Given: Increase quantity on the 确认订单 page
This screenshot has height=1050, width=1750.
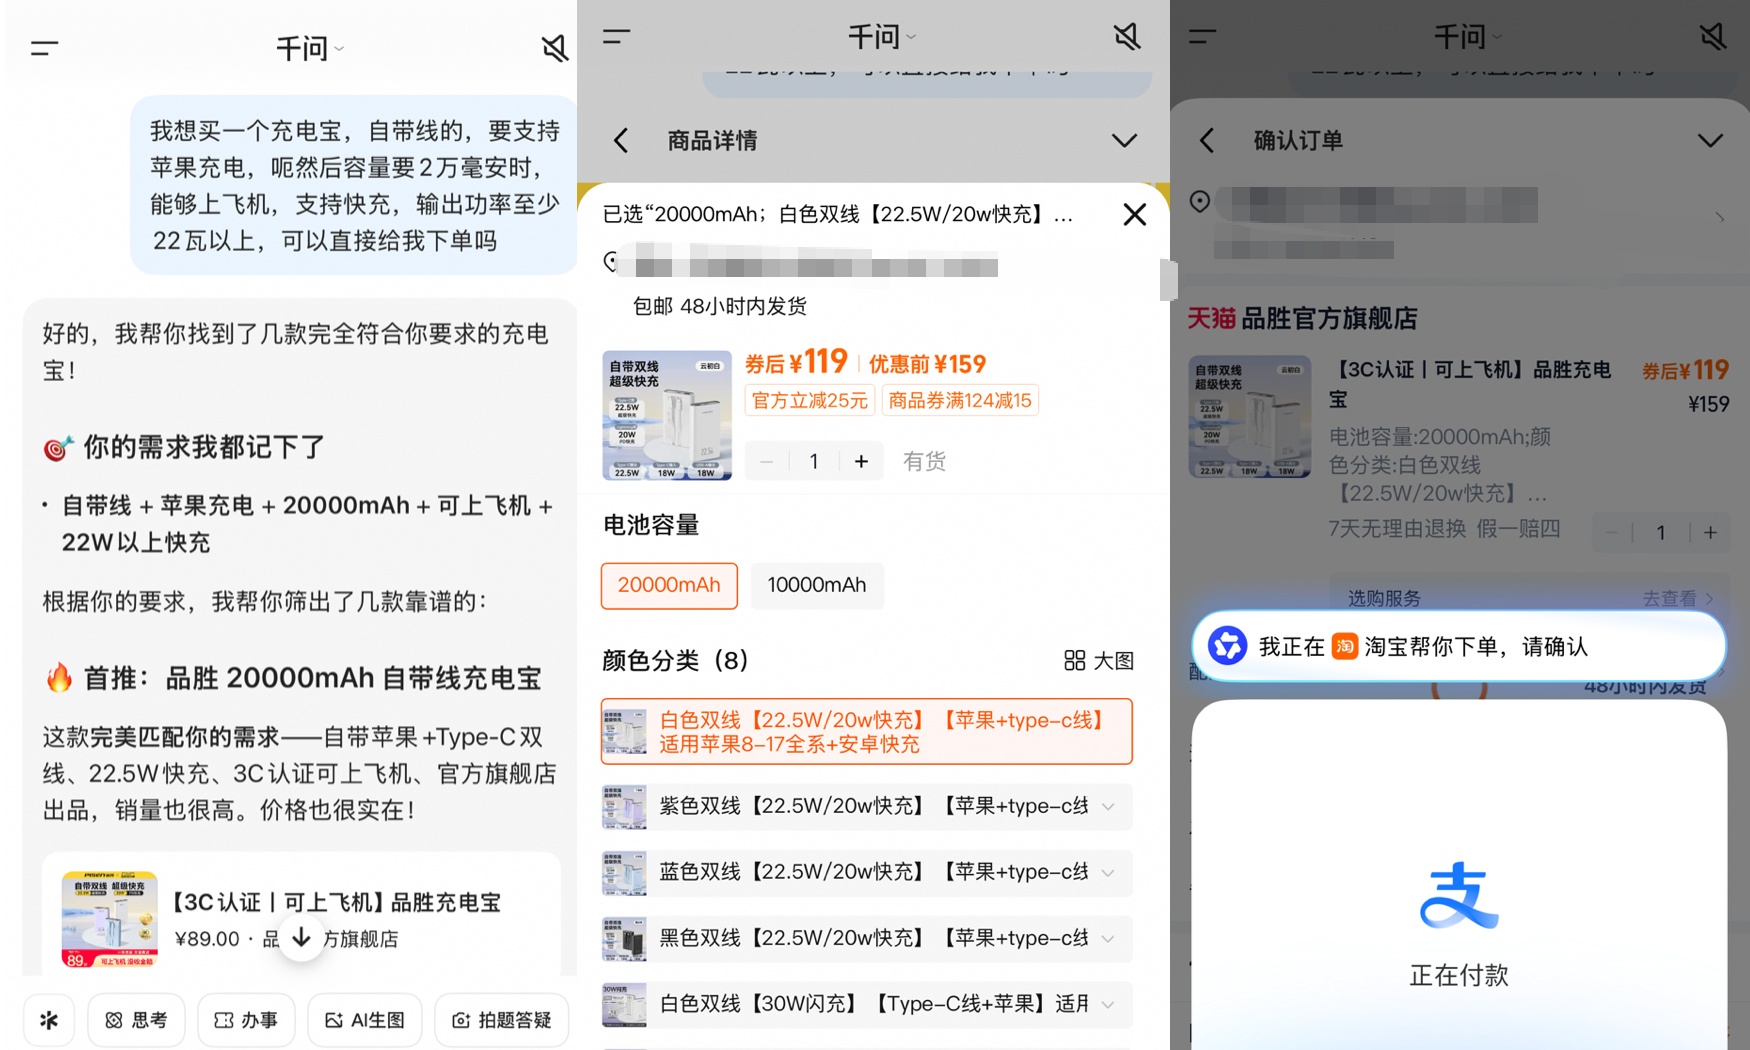Looking at the screenshot, I should click(x=1710, y=533).
